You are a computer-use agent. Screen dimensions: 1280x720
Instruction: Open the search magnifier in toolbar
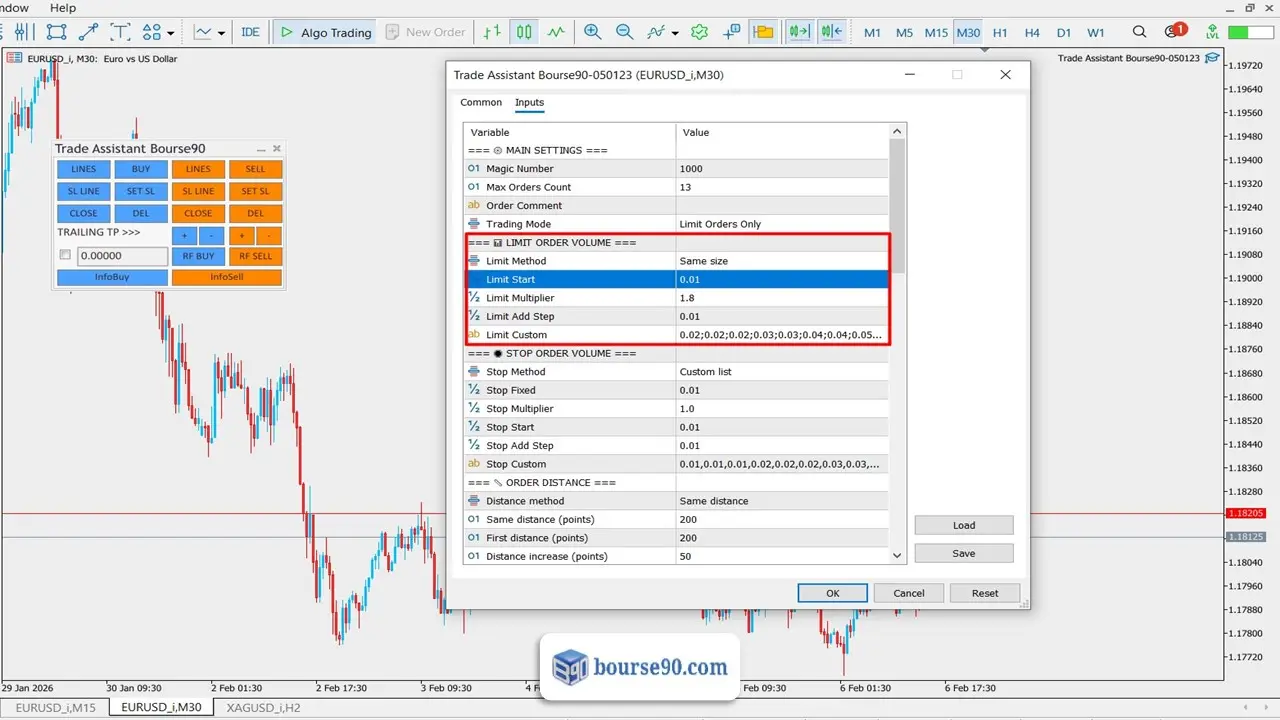[1140, 32]
